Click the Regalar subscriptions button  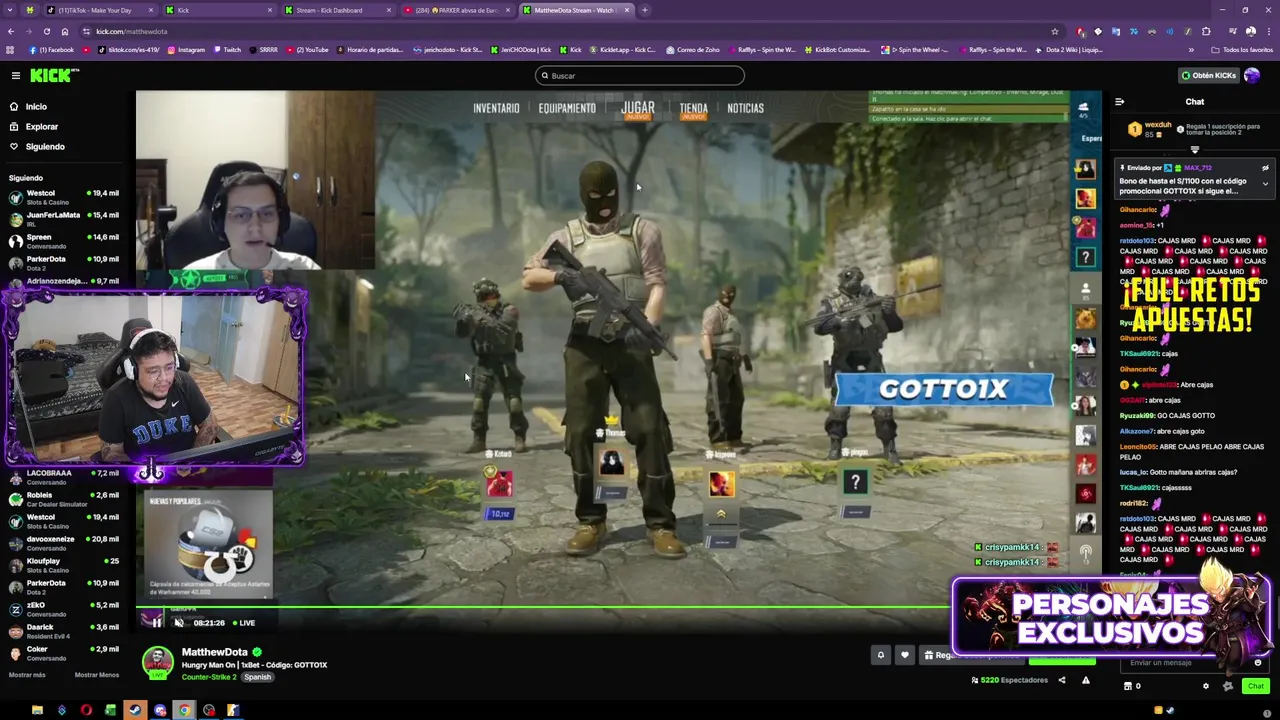click(970, 656)
